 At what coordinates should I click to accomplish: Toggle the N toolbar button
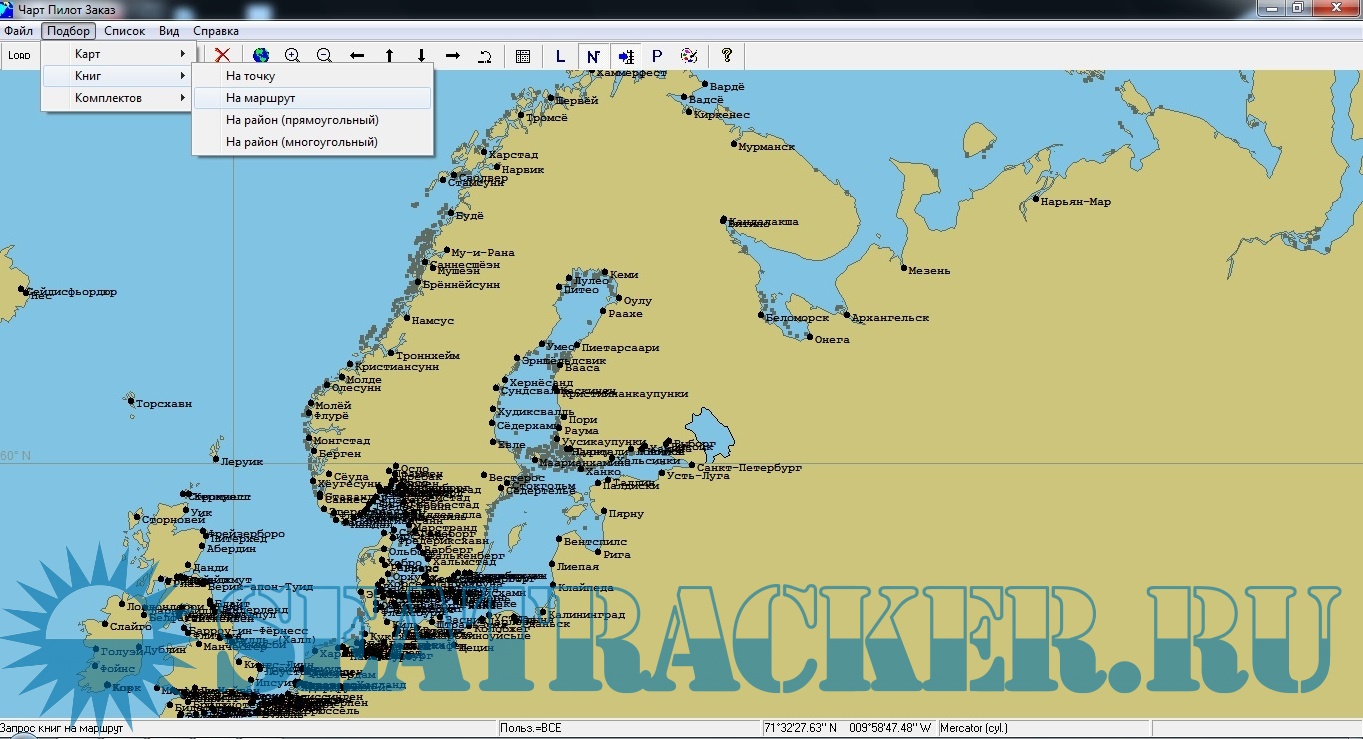(593, 56)
